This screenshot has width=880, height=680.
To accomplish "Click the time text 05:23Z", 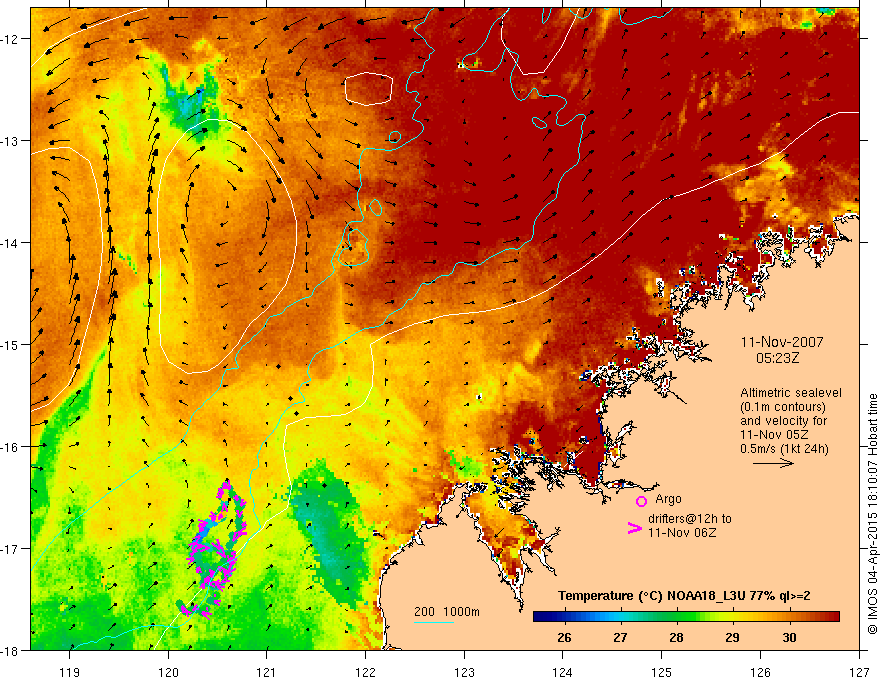I will point(777,358).
